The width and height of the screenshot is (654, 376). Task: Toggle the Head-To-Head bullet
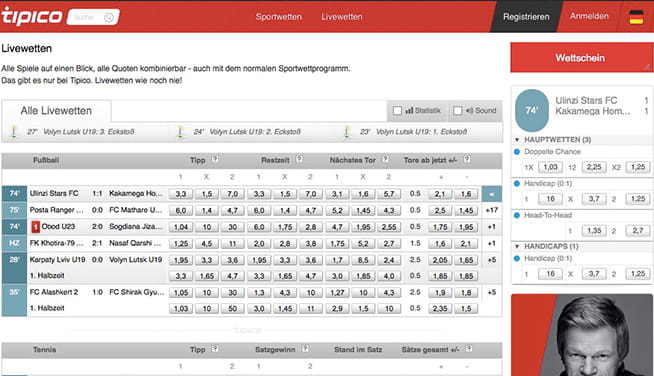[x=517, y=215]
